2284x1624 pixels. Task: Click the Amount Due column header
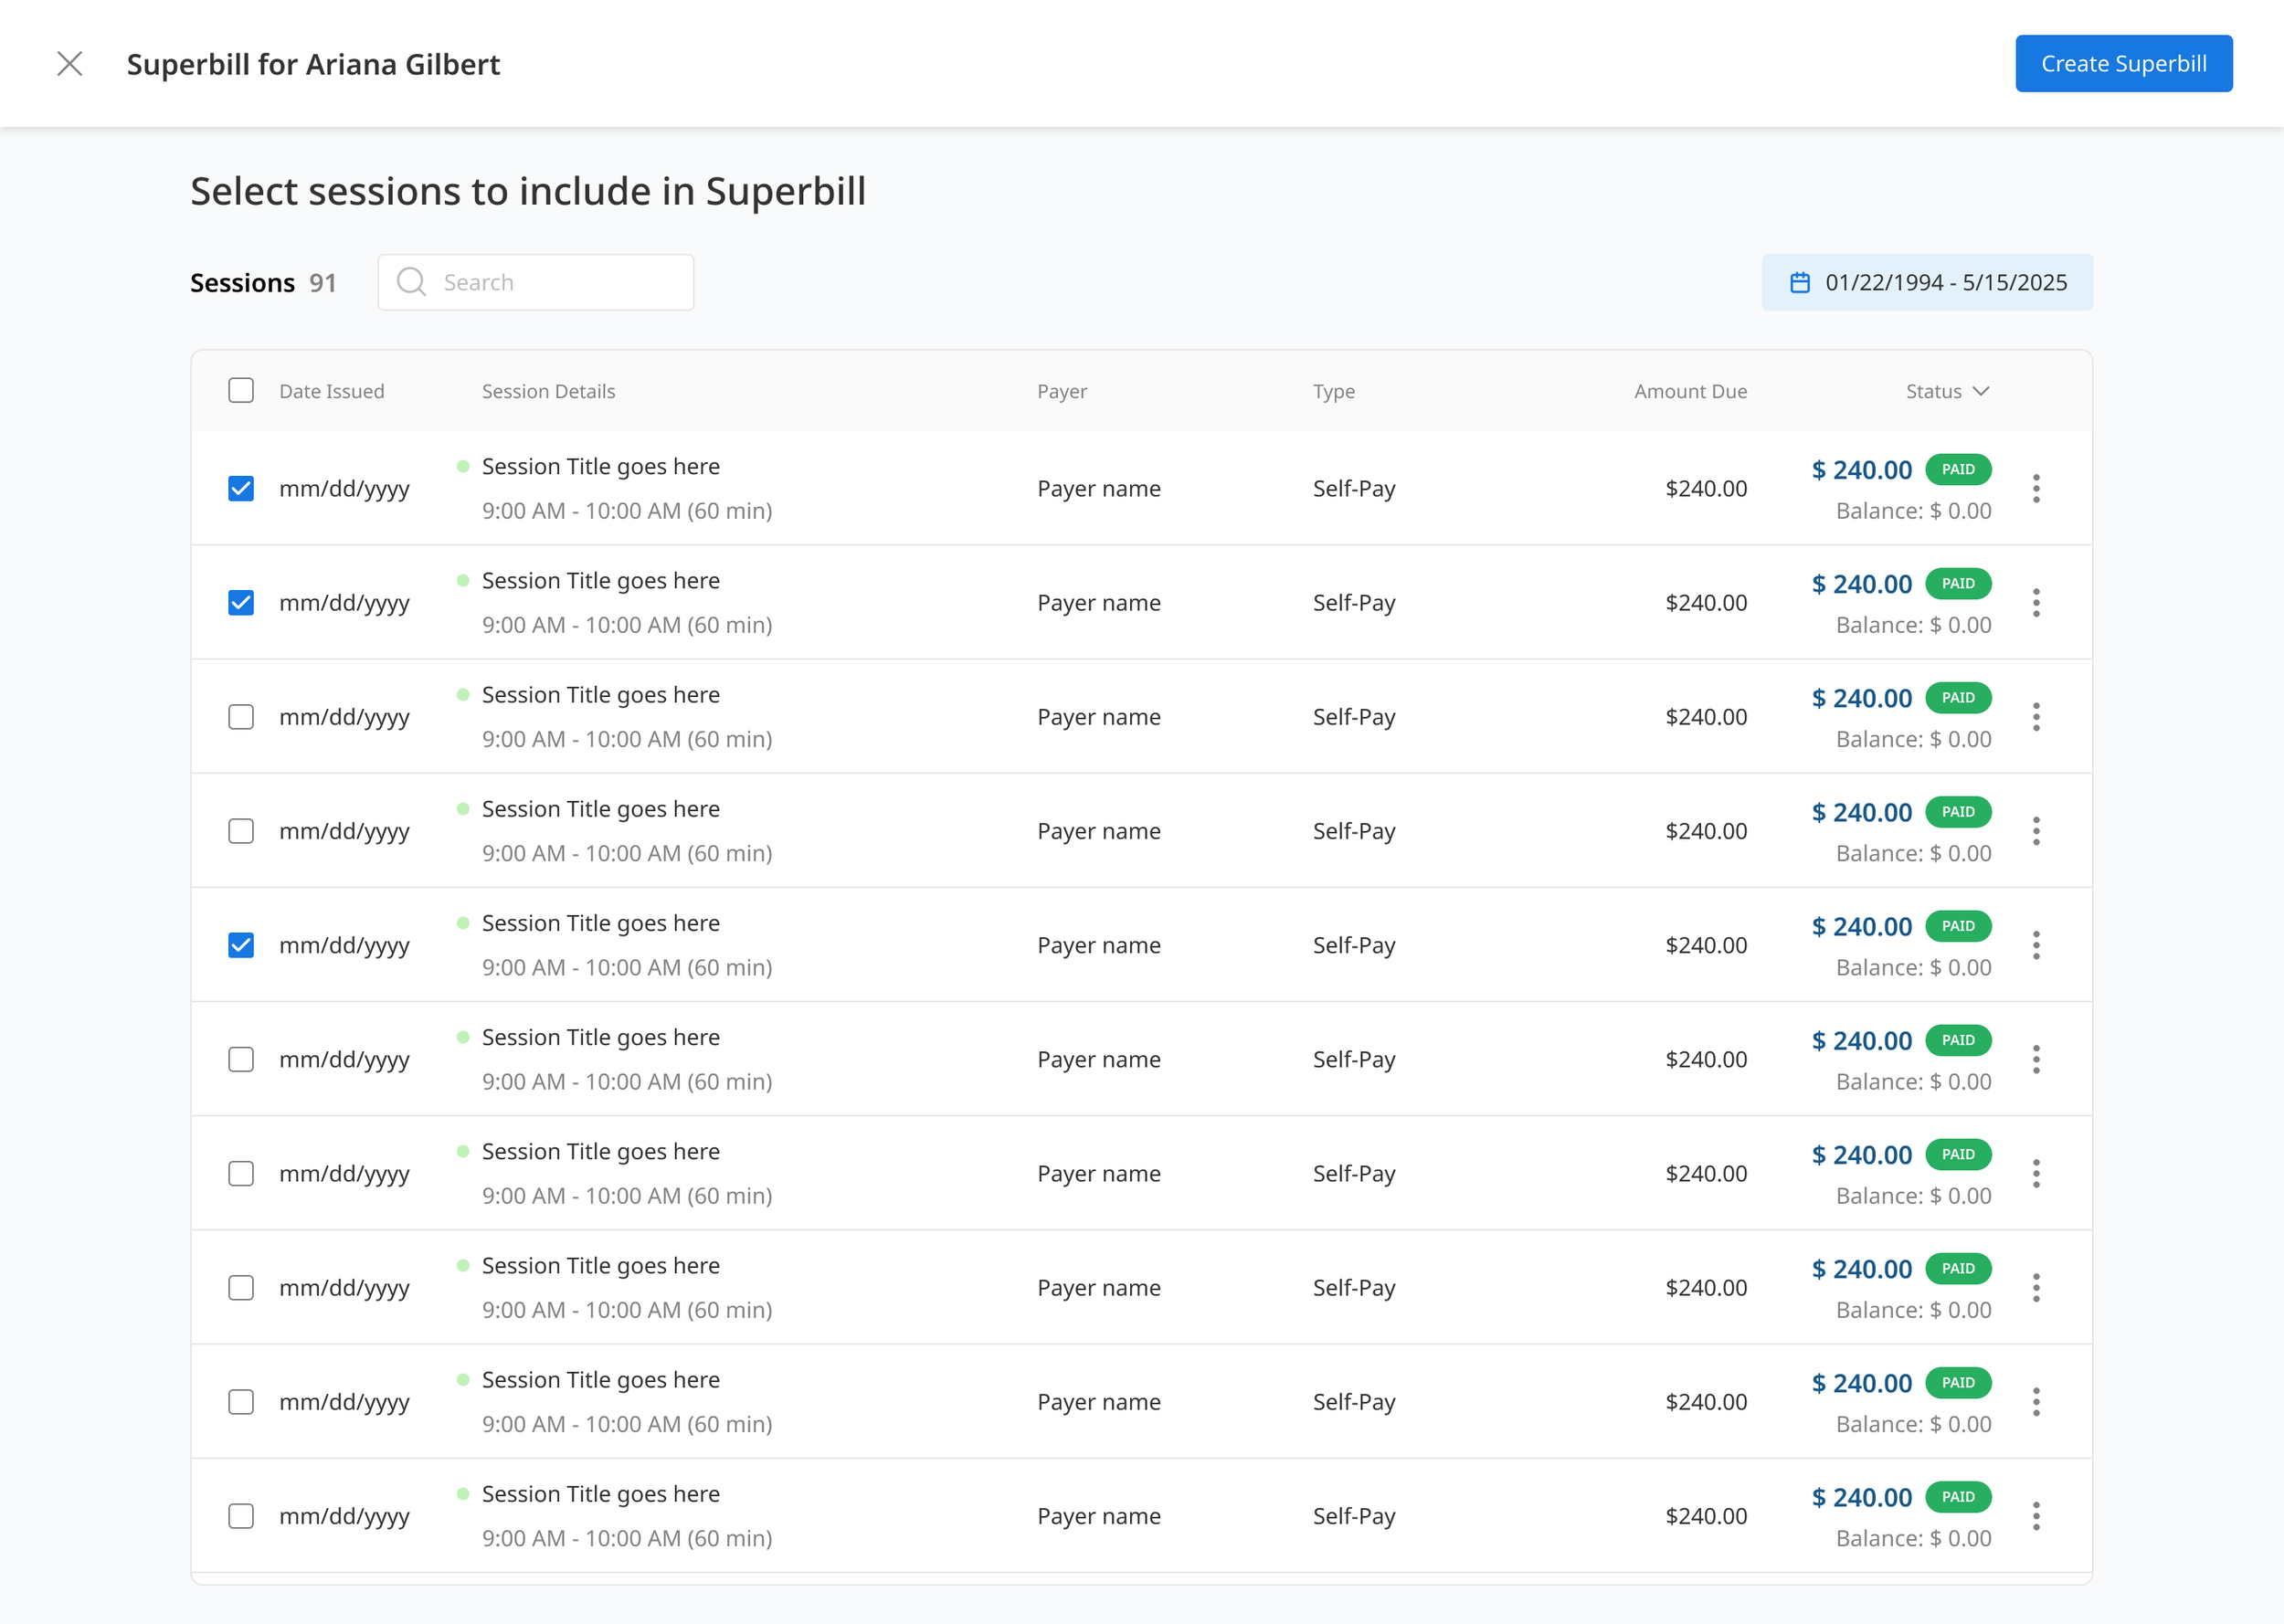pos(1690,391)
